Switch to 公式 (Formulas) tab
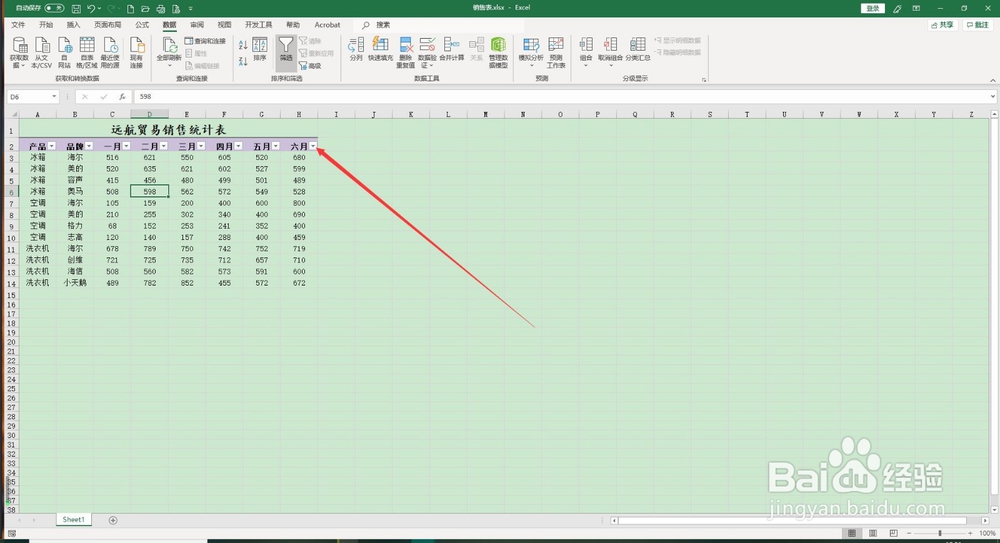This screenshot has width=1000, height=543. 142,25
